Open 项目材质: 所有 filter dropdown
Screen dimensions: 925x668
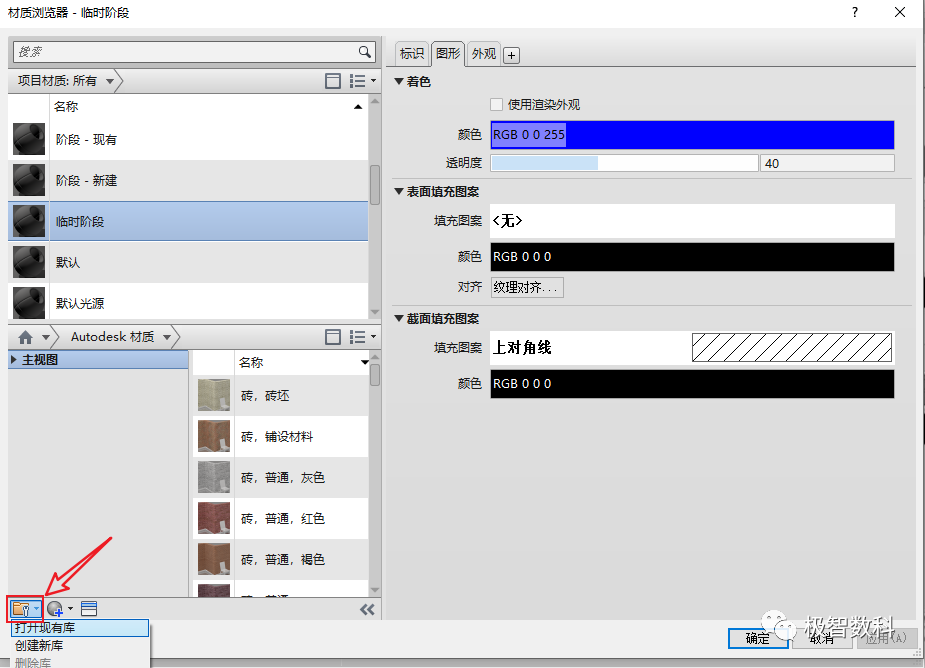[x=110, y=81]
